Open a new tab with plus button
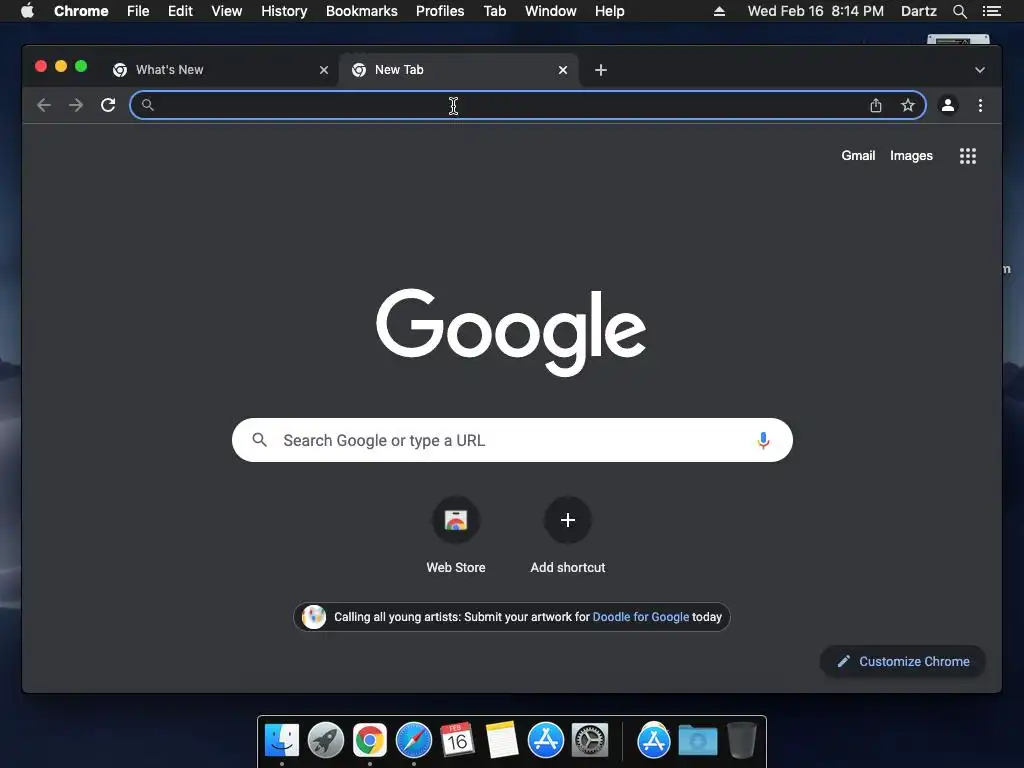The width and height of the screenshot is (1024, 768). coord(601,70)
